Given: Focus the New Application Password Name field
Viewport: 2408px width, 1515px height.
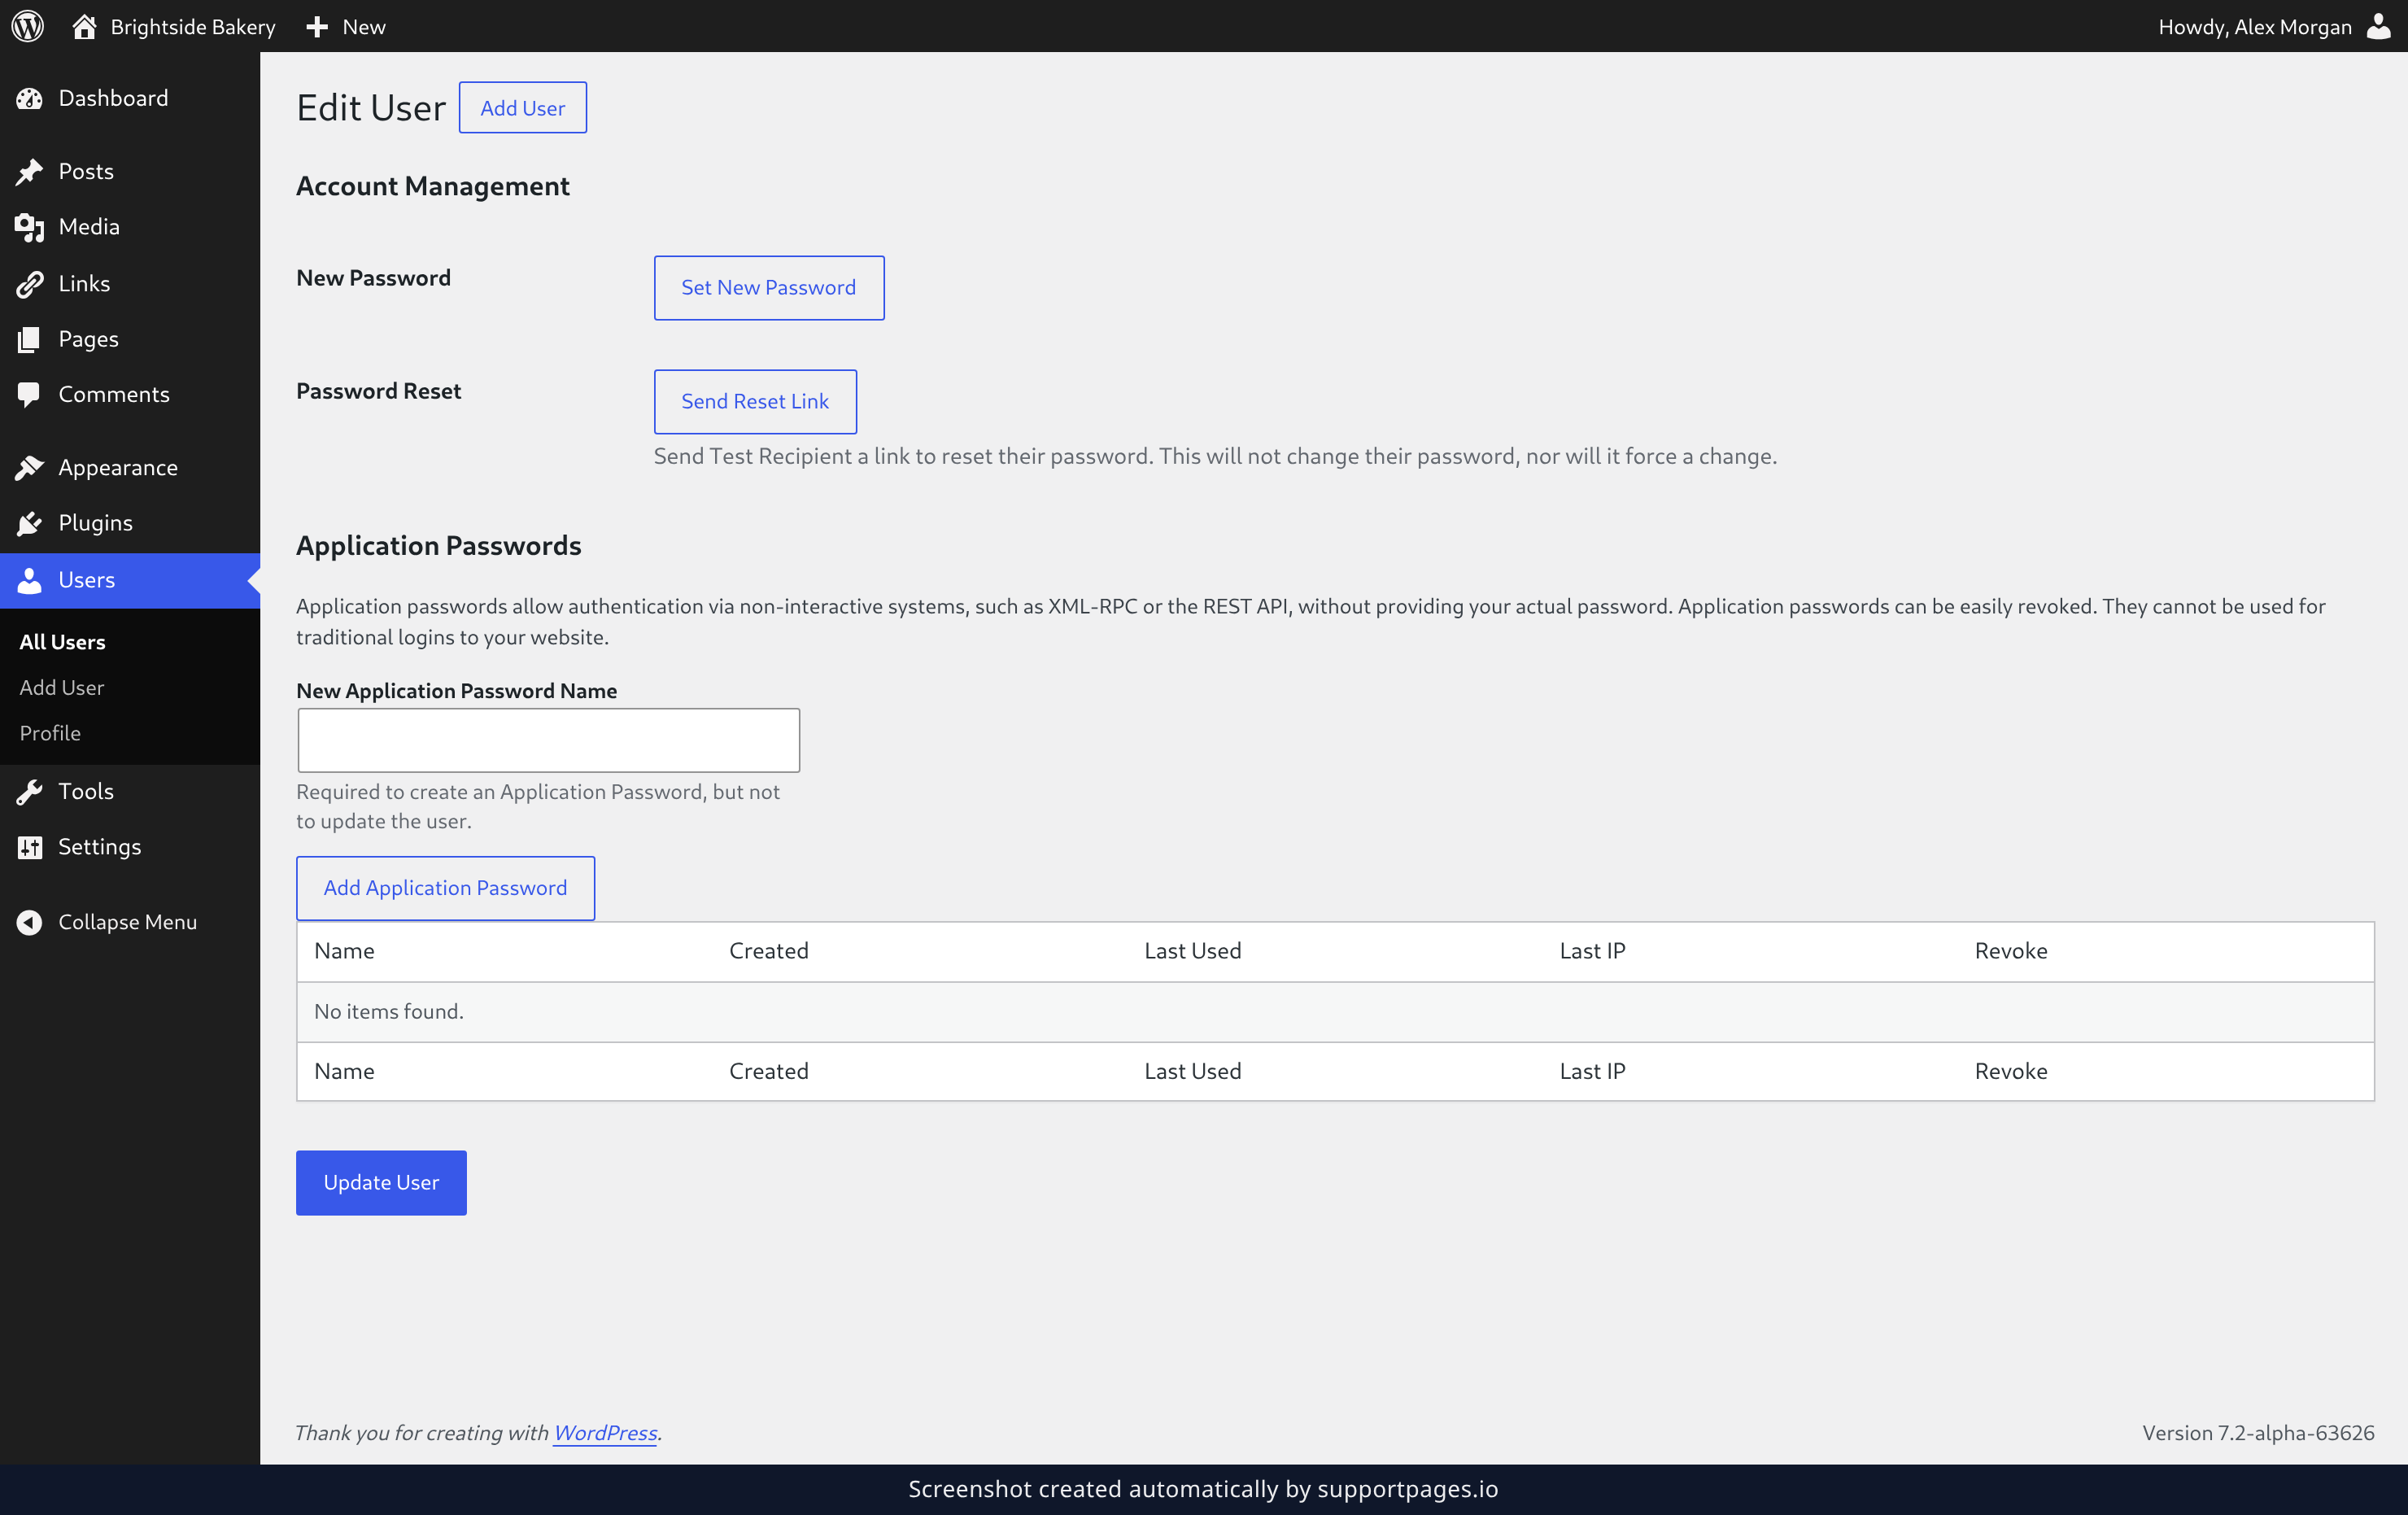Looking at the screenshot, I should [548, 740].
